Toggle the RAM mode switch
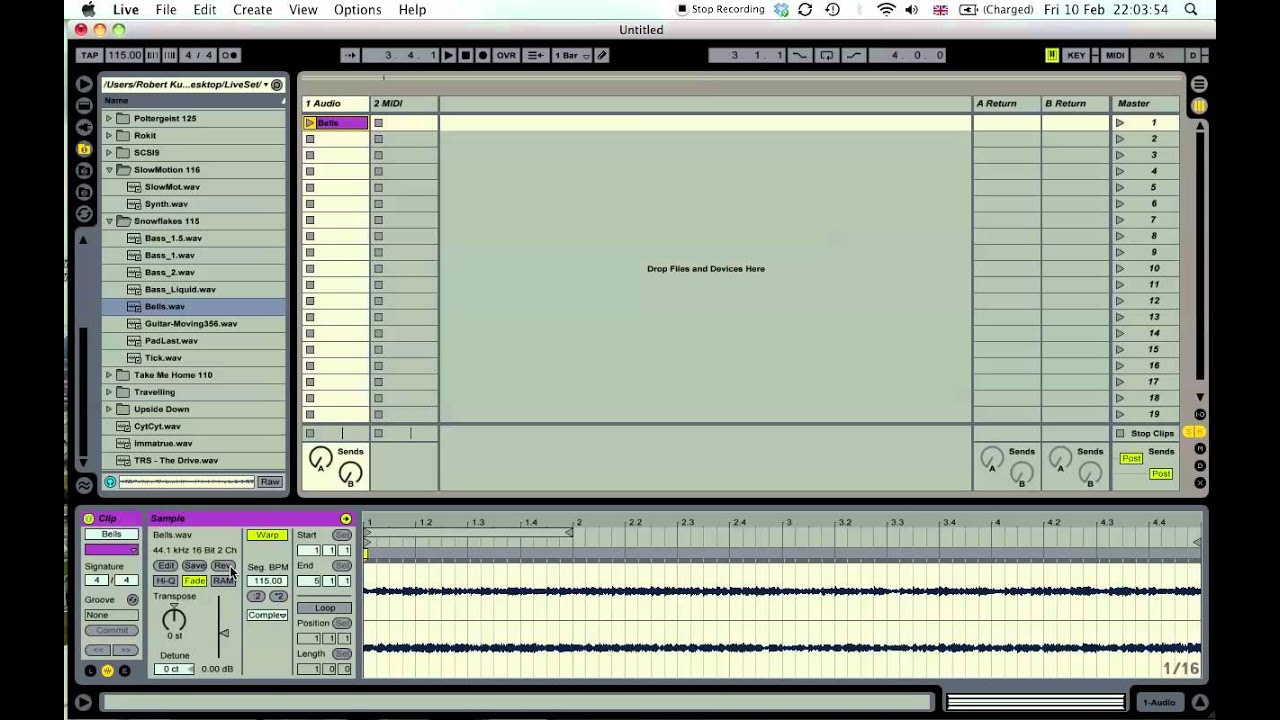This screenshot has height=720, width=1280. tap(222, 581)
